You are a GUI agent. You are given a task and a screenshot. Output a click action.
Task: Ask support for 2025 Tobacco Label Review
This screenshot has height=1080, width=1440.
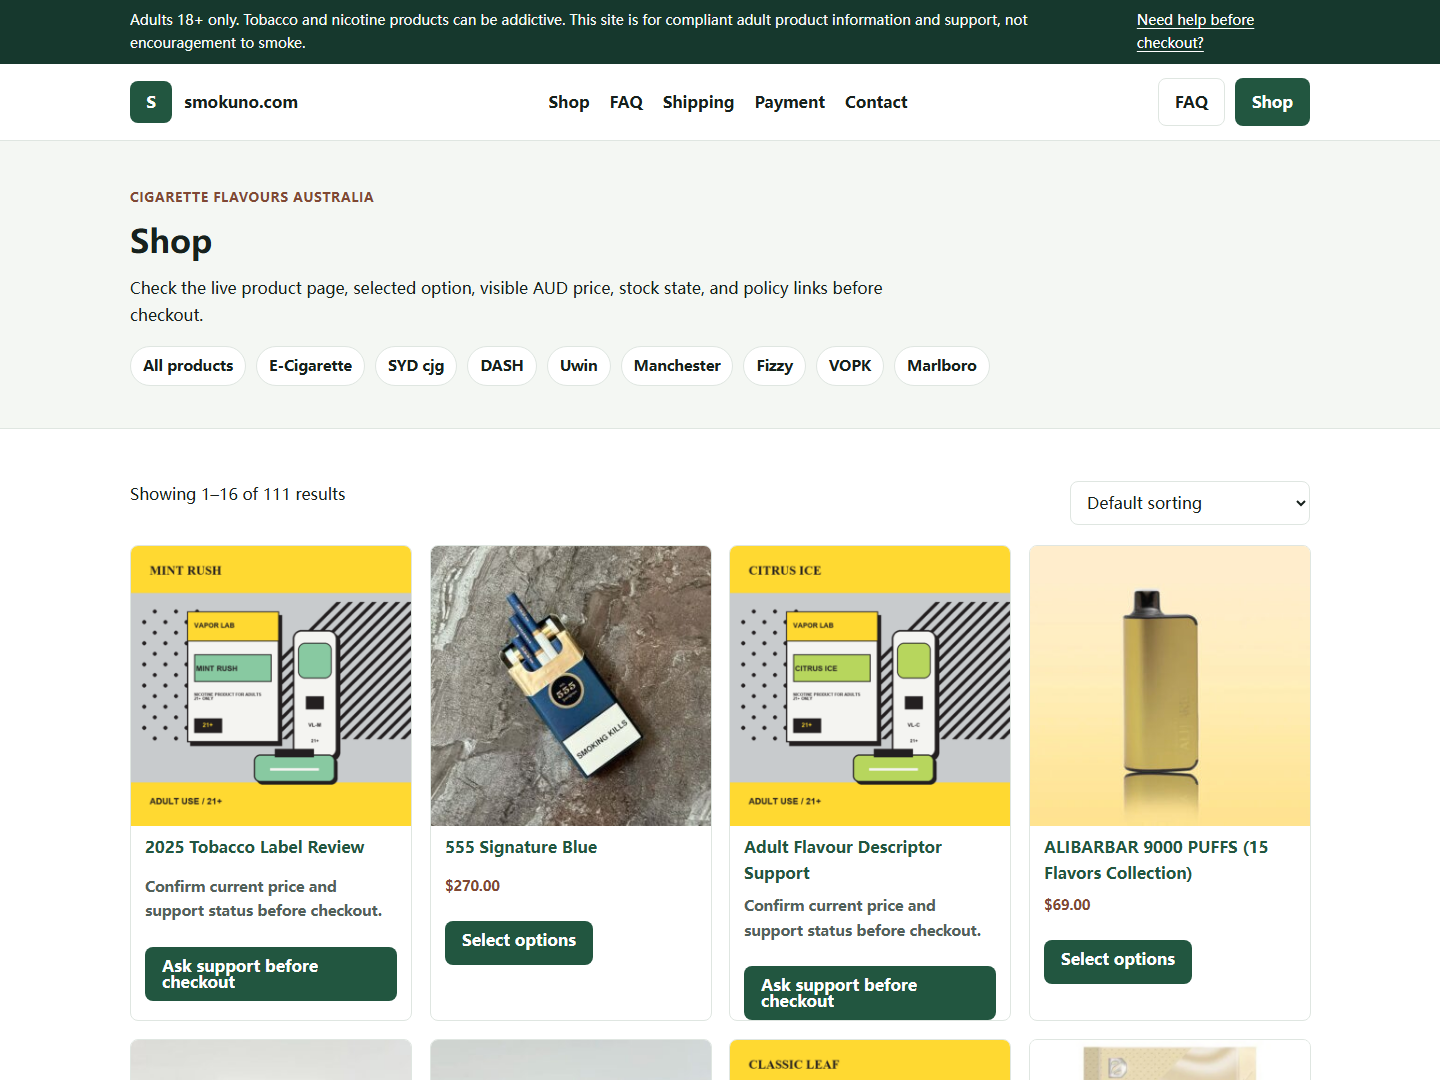point(271,974)
